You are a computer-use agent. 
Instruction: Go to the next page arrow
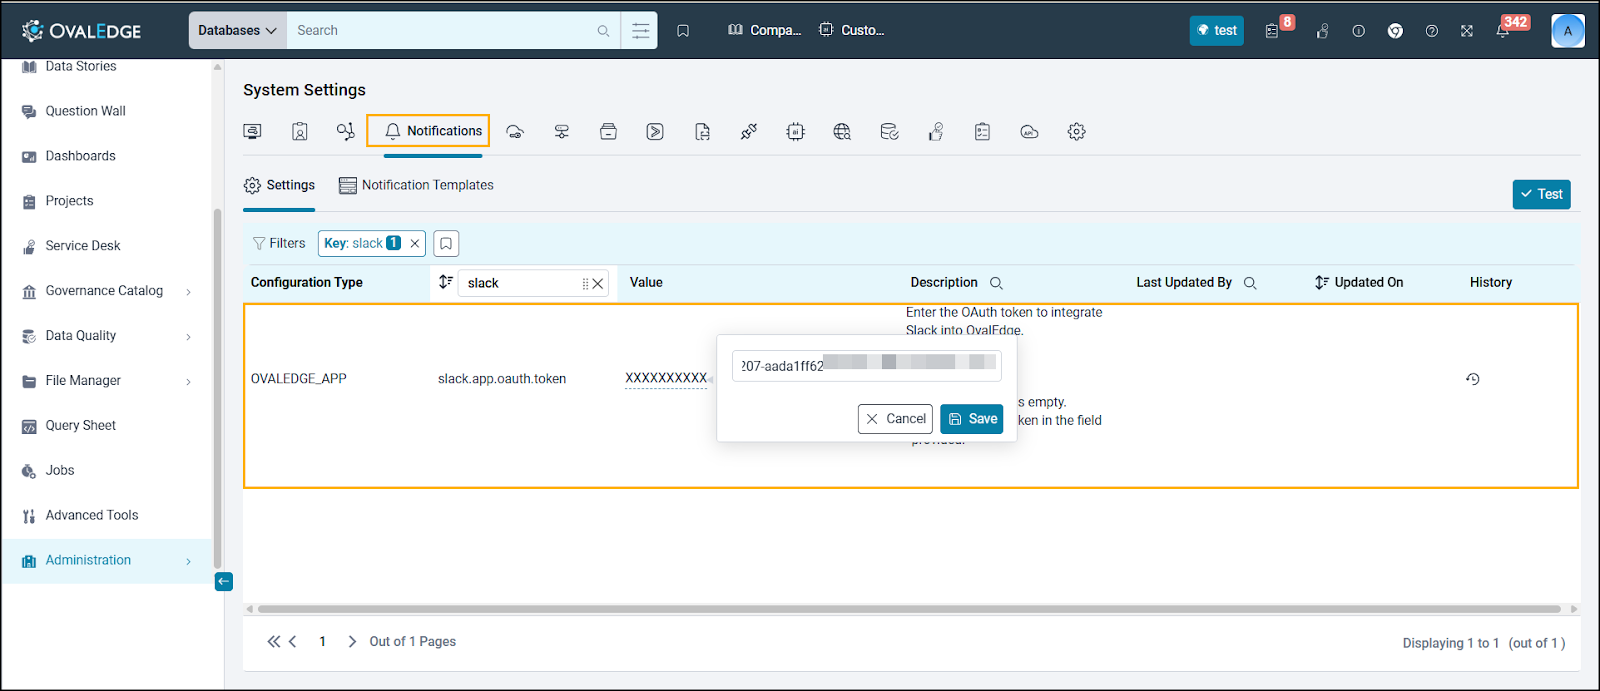pyautogui.click(x=352, y=642)
